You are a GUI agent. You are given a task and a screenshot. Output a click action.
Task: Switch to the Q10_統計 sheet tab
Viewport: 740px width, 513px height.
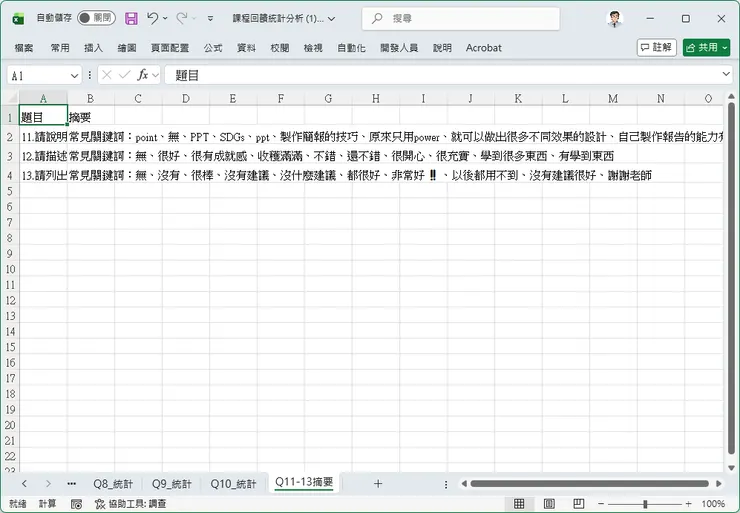(234, 484)
